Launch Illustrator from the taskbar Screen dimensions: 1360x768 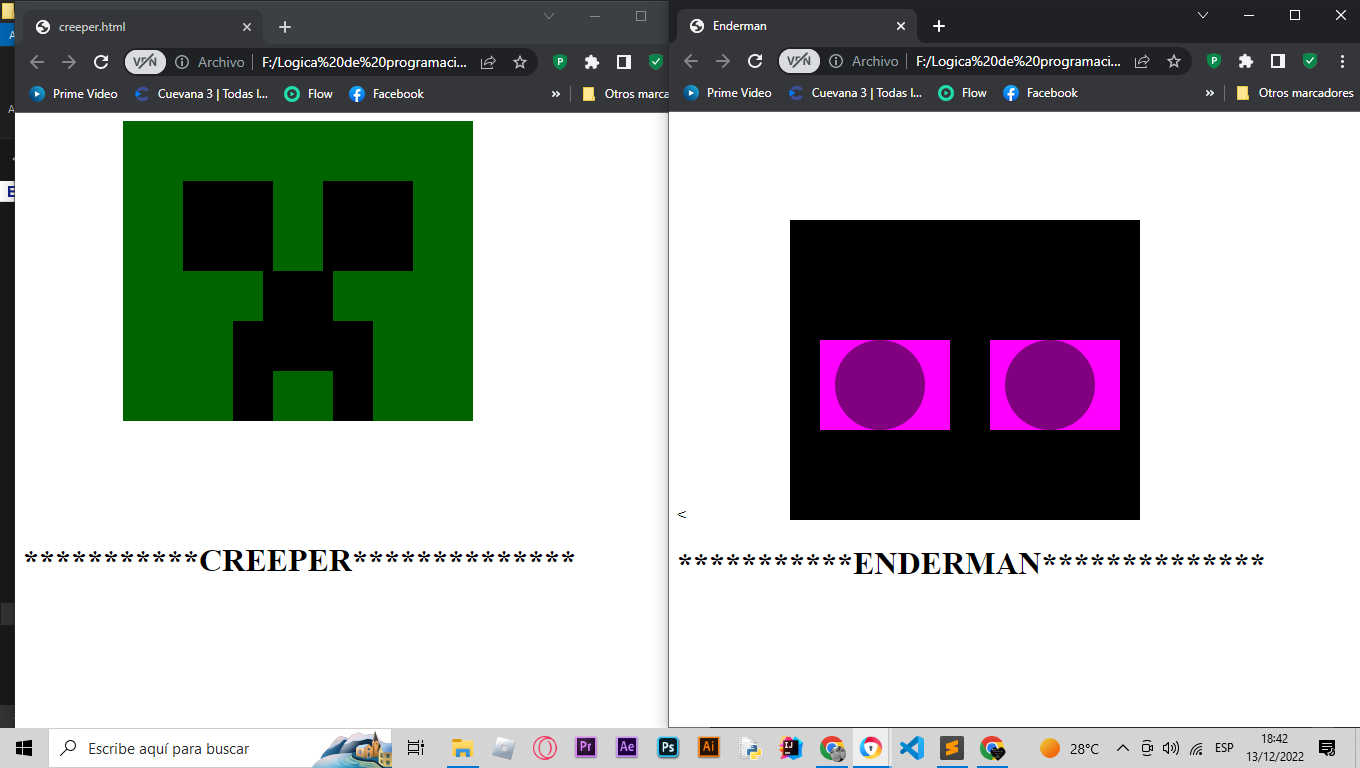(709, 748)
